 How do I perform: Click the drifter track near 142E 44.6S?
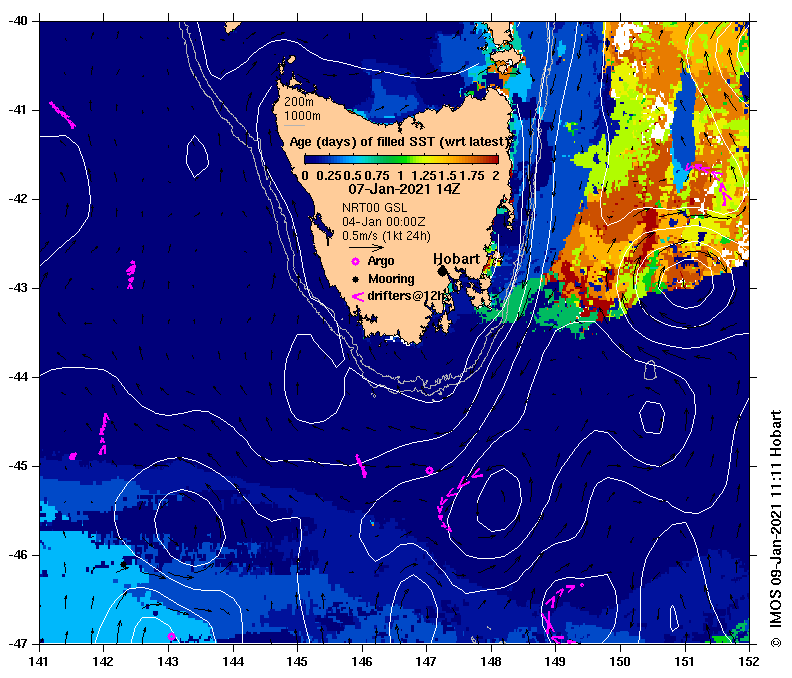click(x=104, y=433)
